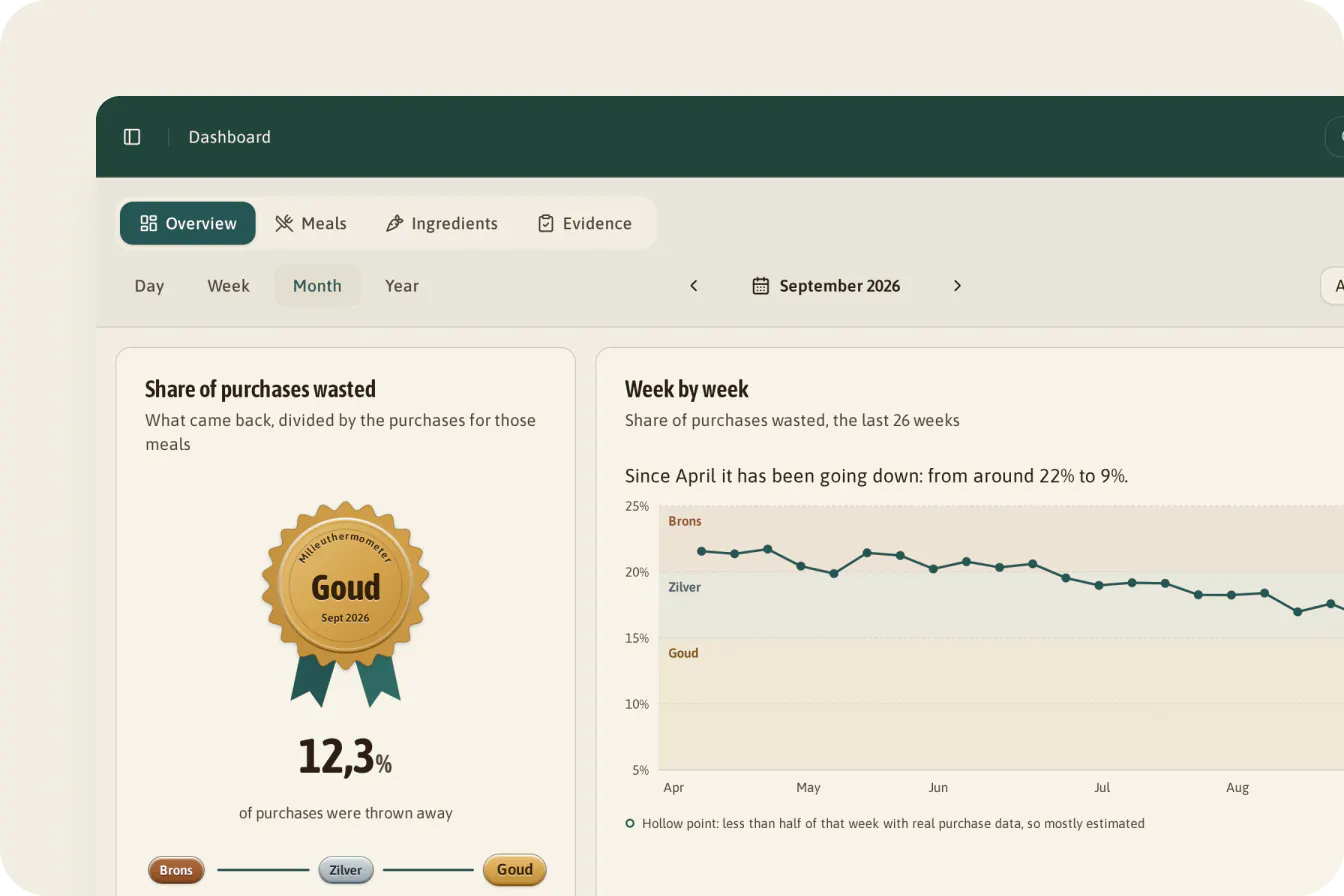1344x896 pixels.
Task: Select the Week period view
Action: (228, 286)
